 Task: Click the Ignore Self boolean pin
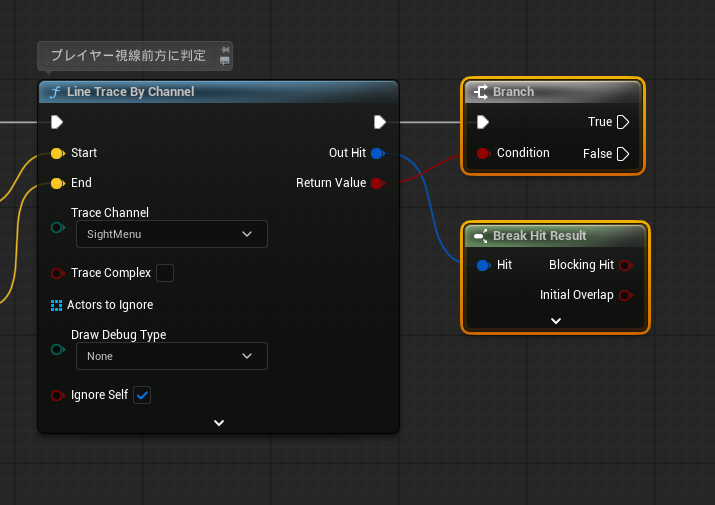point(58,395)
